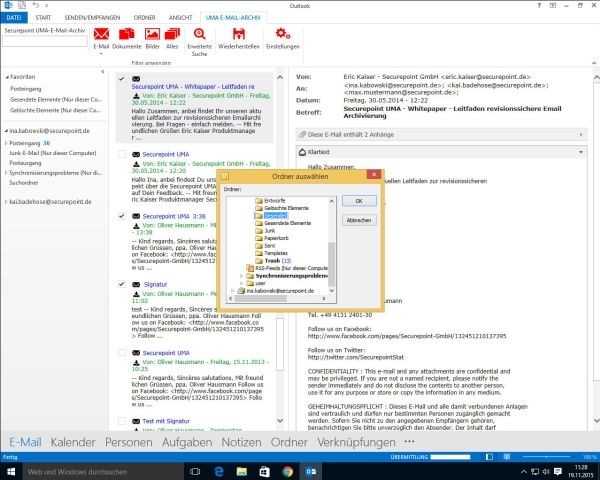Click Klartext envelope icon
600x480 pixels.
point(302,152)
